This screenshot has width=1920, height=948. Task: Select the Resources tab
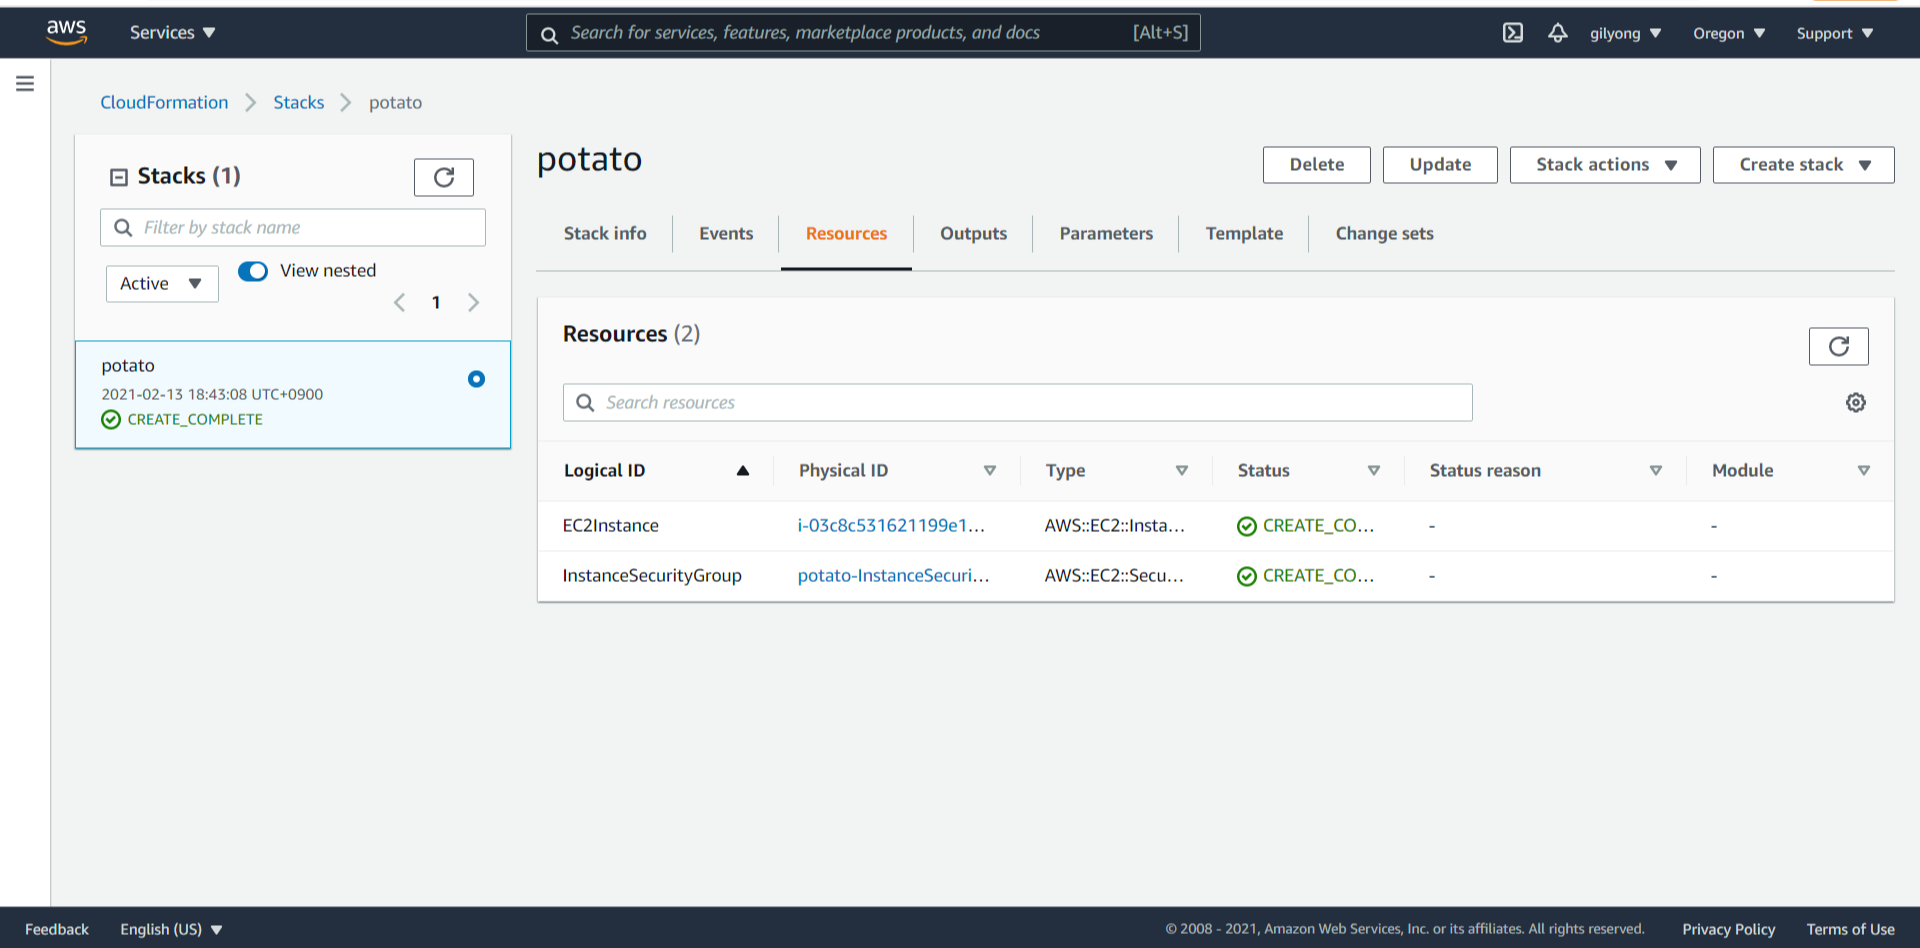click(x=846, y=233)
